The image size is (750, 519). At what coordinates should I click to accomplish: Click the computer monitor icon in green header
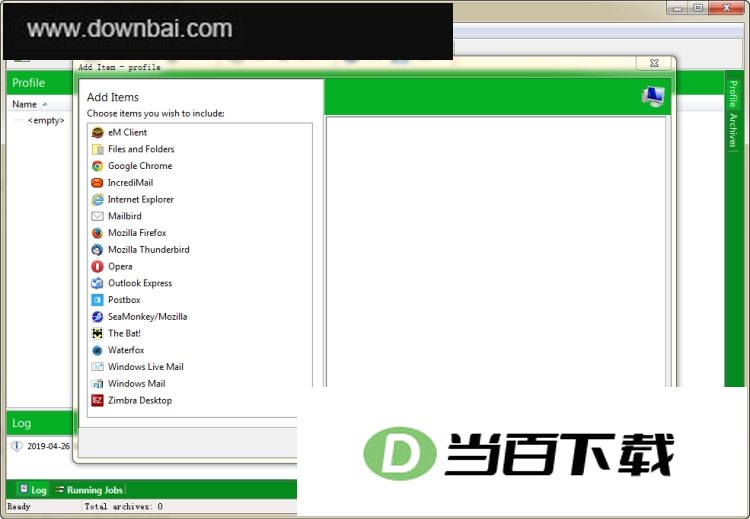(x=653, y=96)
